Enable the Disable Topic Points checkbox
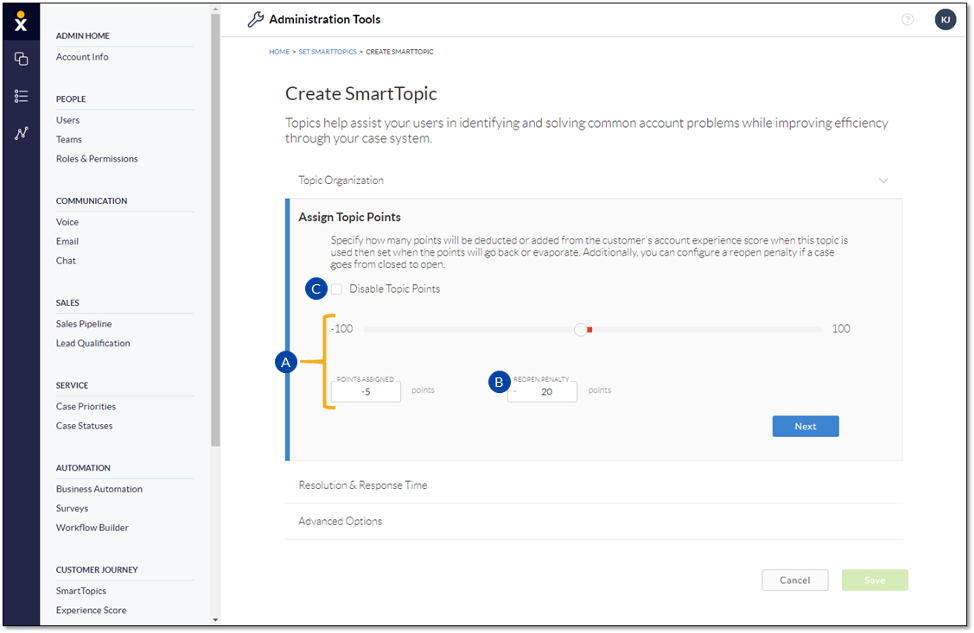 [337, 289]
